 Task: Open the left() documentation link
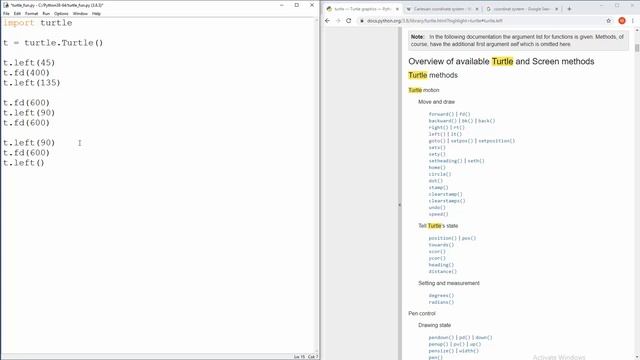(x=437, y=134)
